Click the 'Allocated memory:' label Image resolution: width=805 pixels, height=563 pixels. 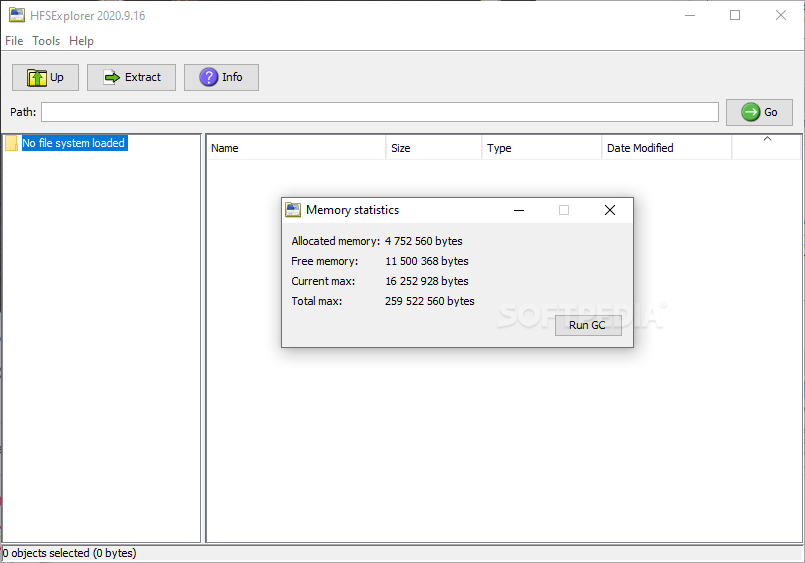(336, 241)
